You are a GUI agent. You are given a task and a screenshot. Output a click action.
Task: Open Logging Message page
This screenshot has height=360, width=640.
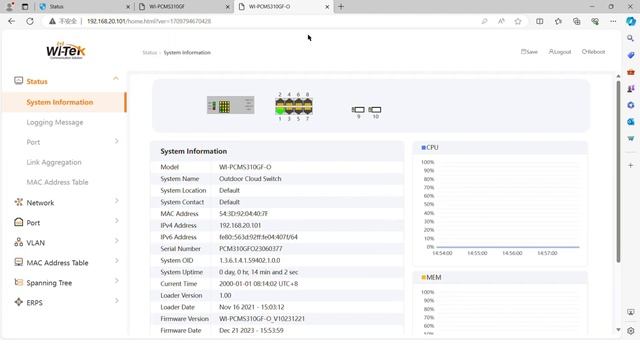(x=55, y=122)
